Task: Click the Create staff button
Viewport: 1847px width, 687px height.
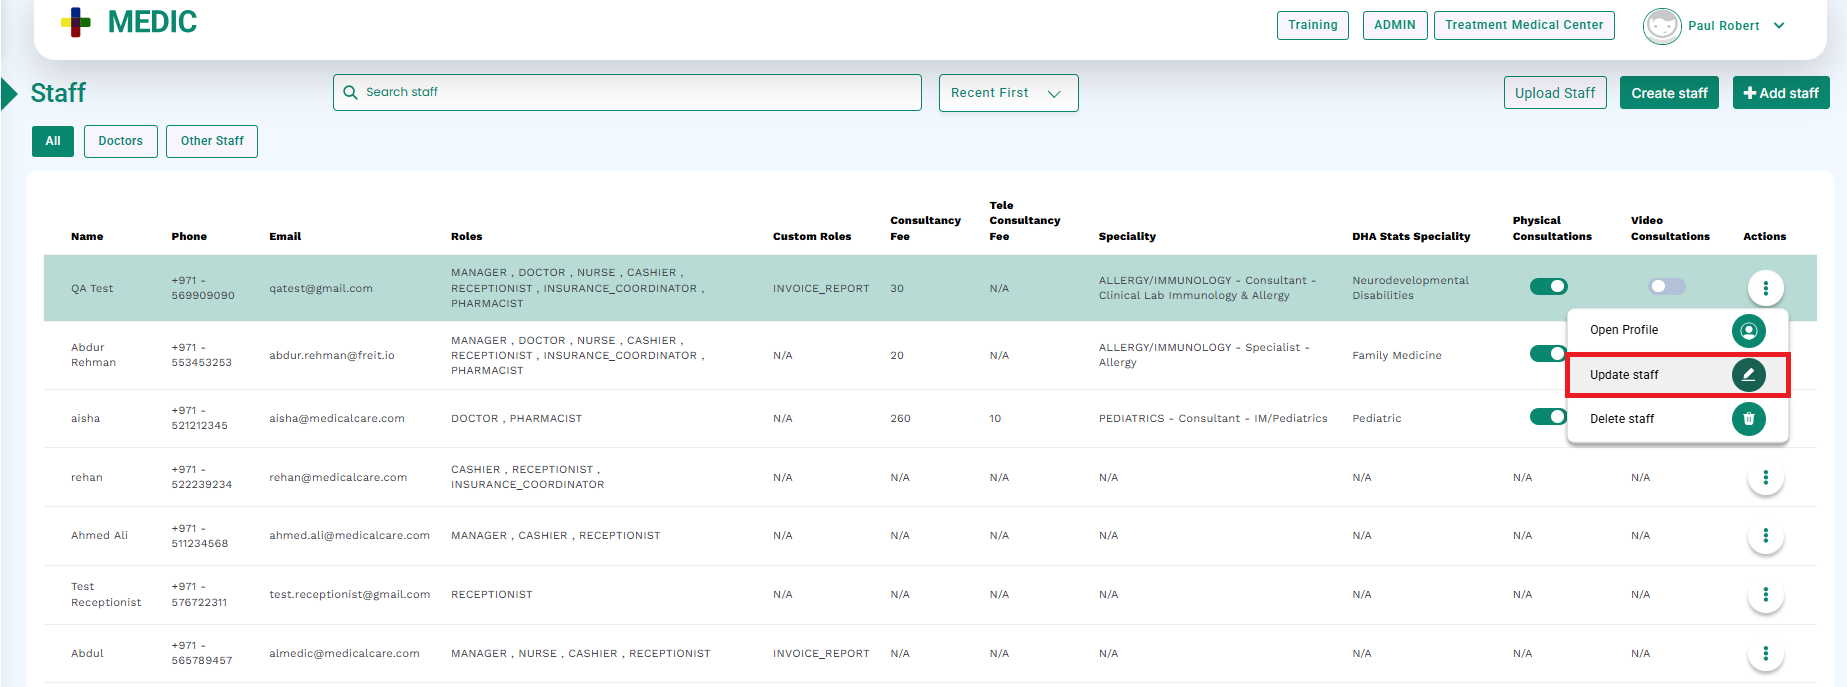Action: click(x=1669, y=93)
